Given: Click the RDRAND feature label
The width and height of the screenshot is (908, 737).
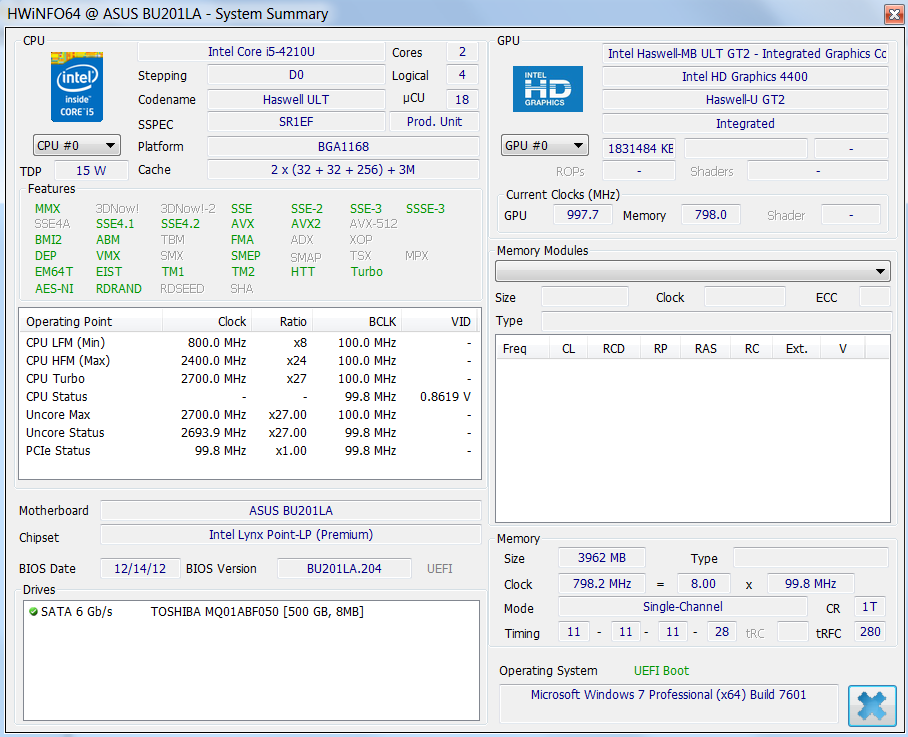Looking at the screenshot, I should (119, 288).
